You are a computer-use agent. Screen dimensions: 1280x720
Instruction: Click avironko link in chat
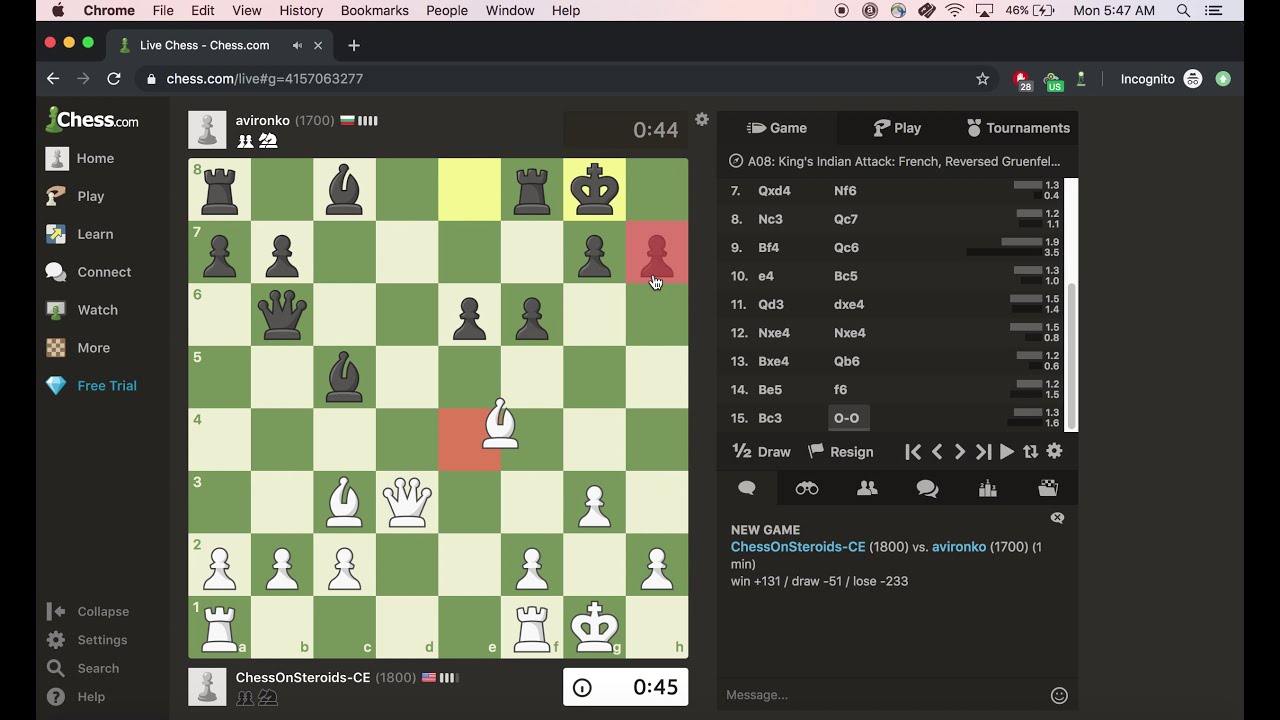pos(959,547)
